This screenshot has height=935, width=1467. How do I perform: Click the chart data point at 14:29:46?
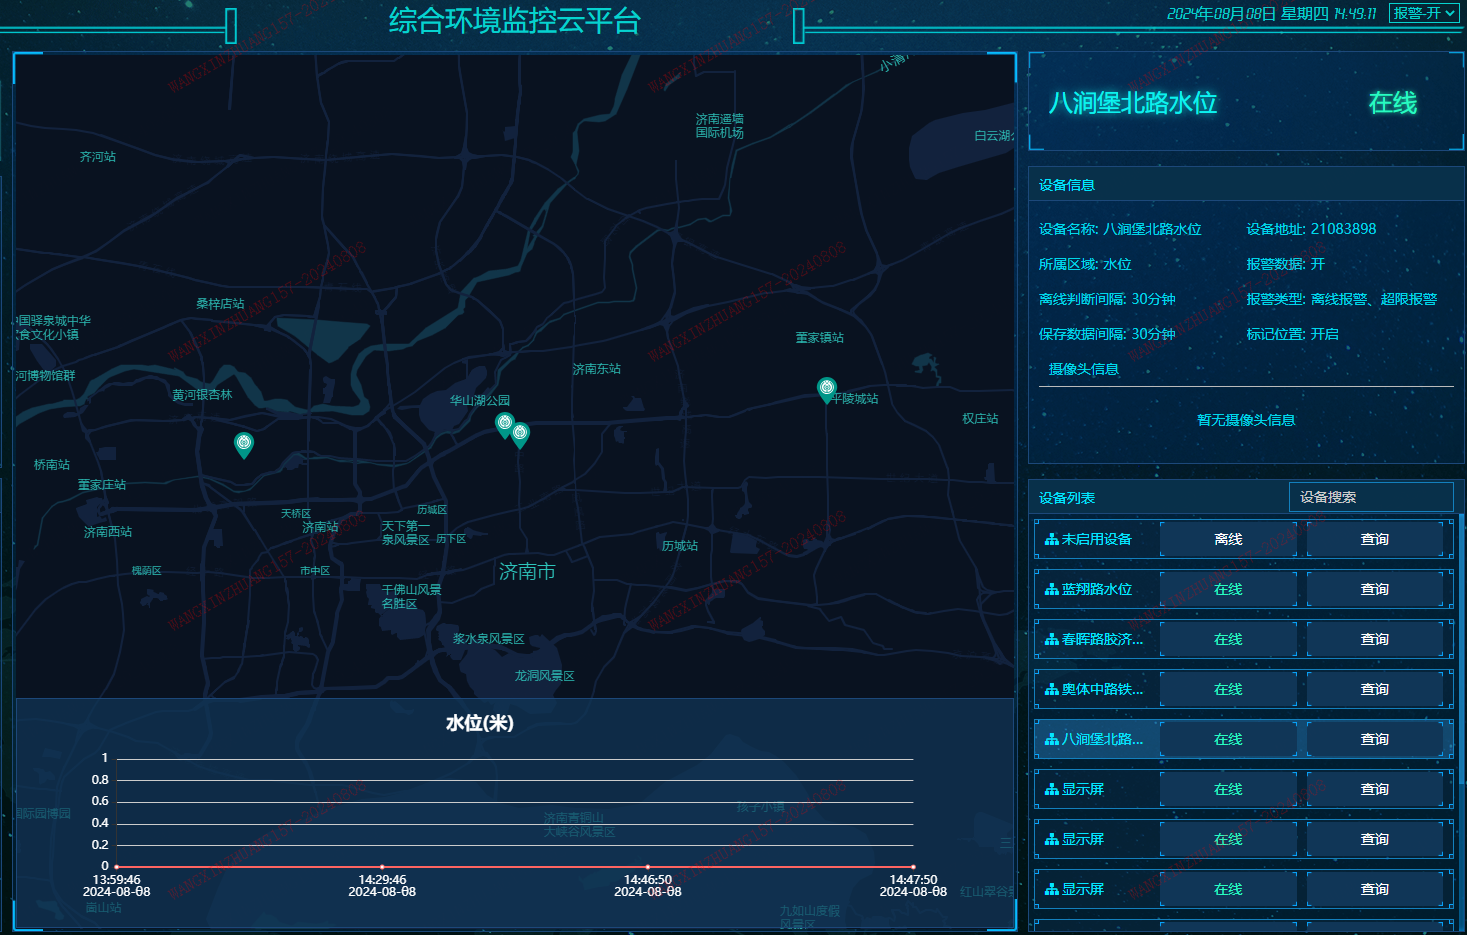pyautogui.click(x=382, y=866)
